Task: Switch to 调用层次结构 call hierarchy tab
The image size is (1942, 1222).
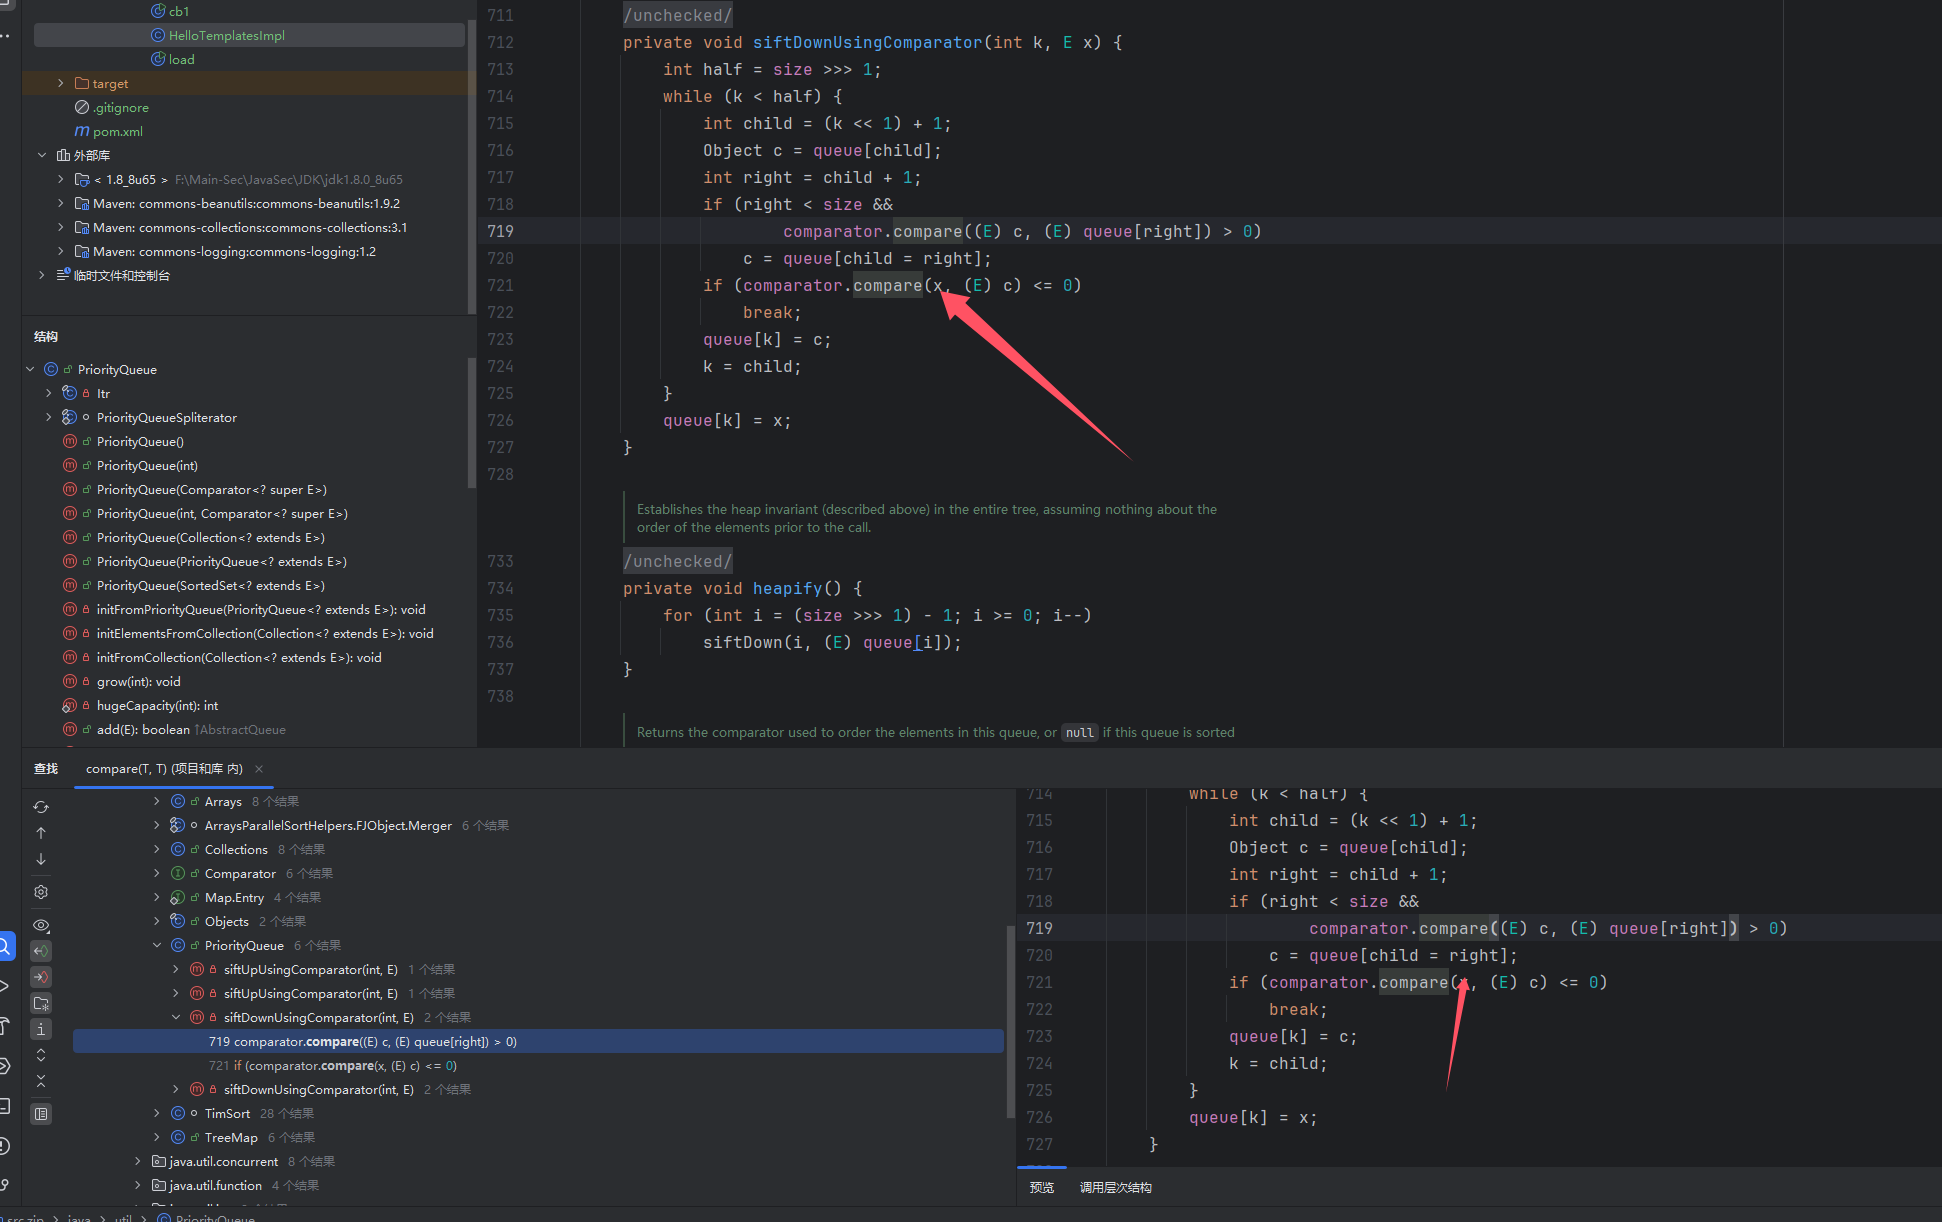Action: 1116,1188
